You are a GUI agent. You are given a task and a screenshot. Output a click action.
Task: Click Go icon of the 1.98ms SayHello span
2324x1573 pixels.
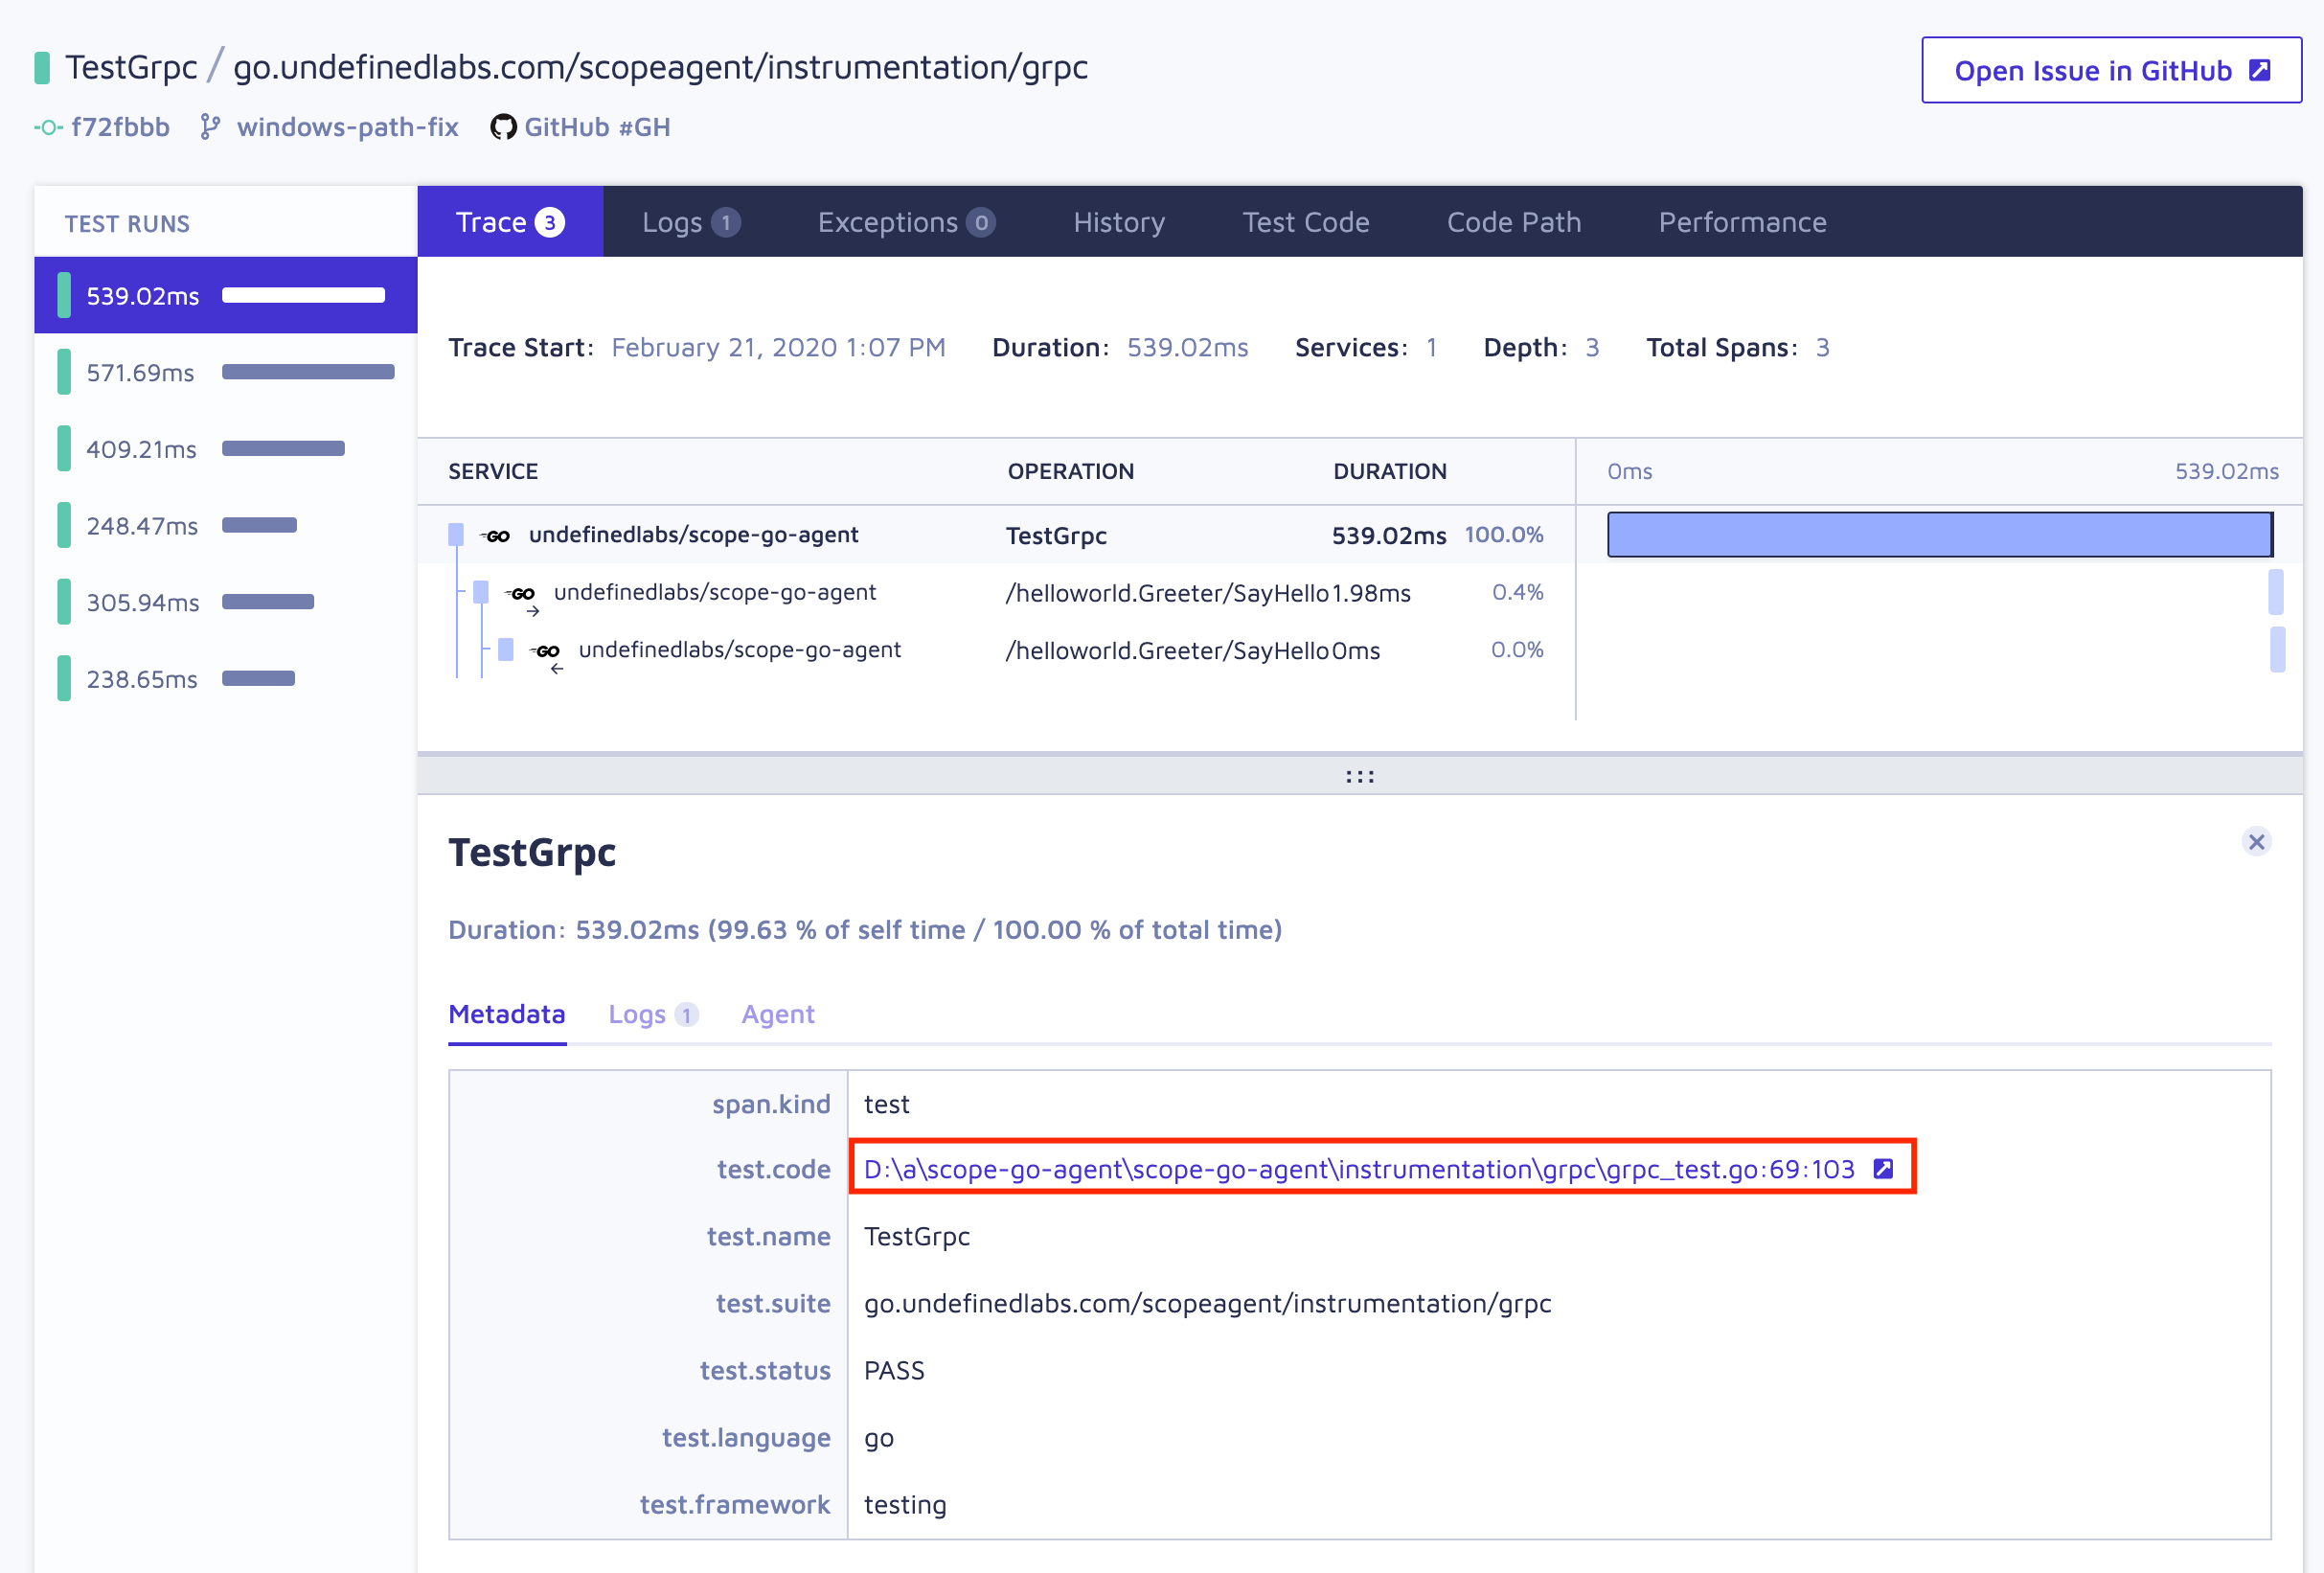522,594
